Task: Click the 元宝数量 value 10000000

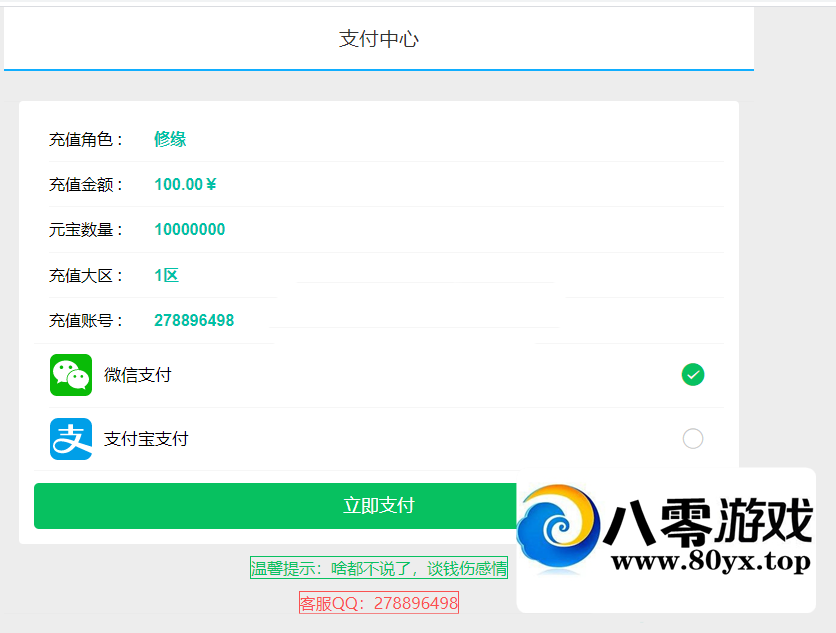Action: (x=189, y=229)
